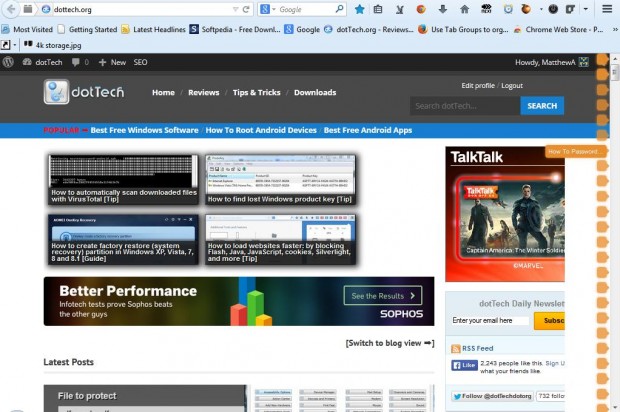Click the reload page icon in the address bar
The height and width of the screenshot is (412, 620).
(246, 9)
